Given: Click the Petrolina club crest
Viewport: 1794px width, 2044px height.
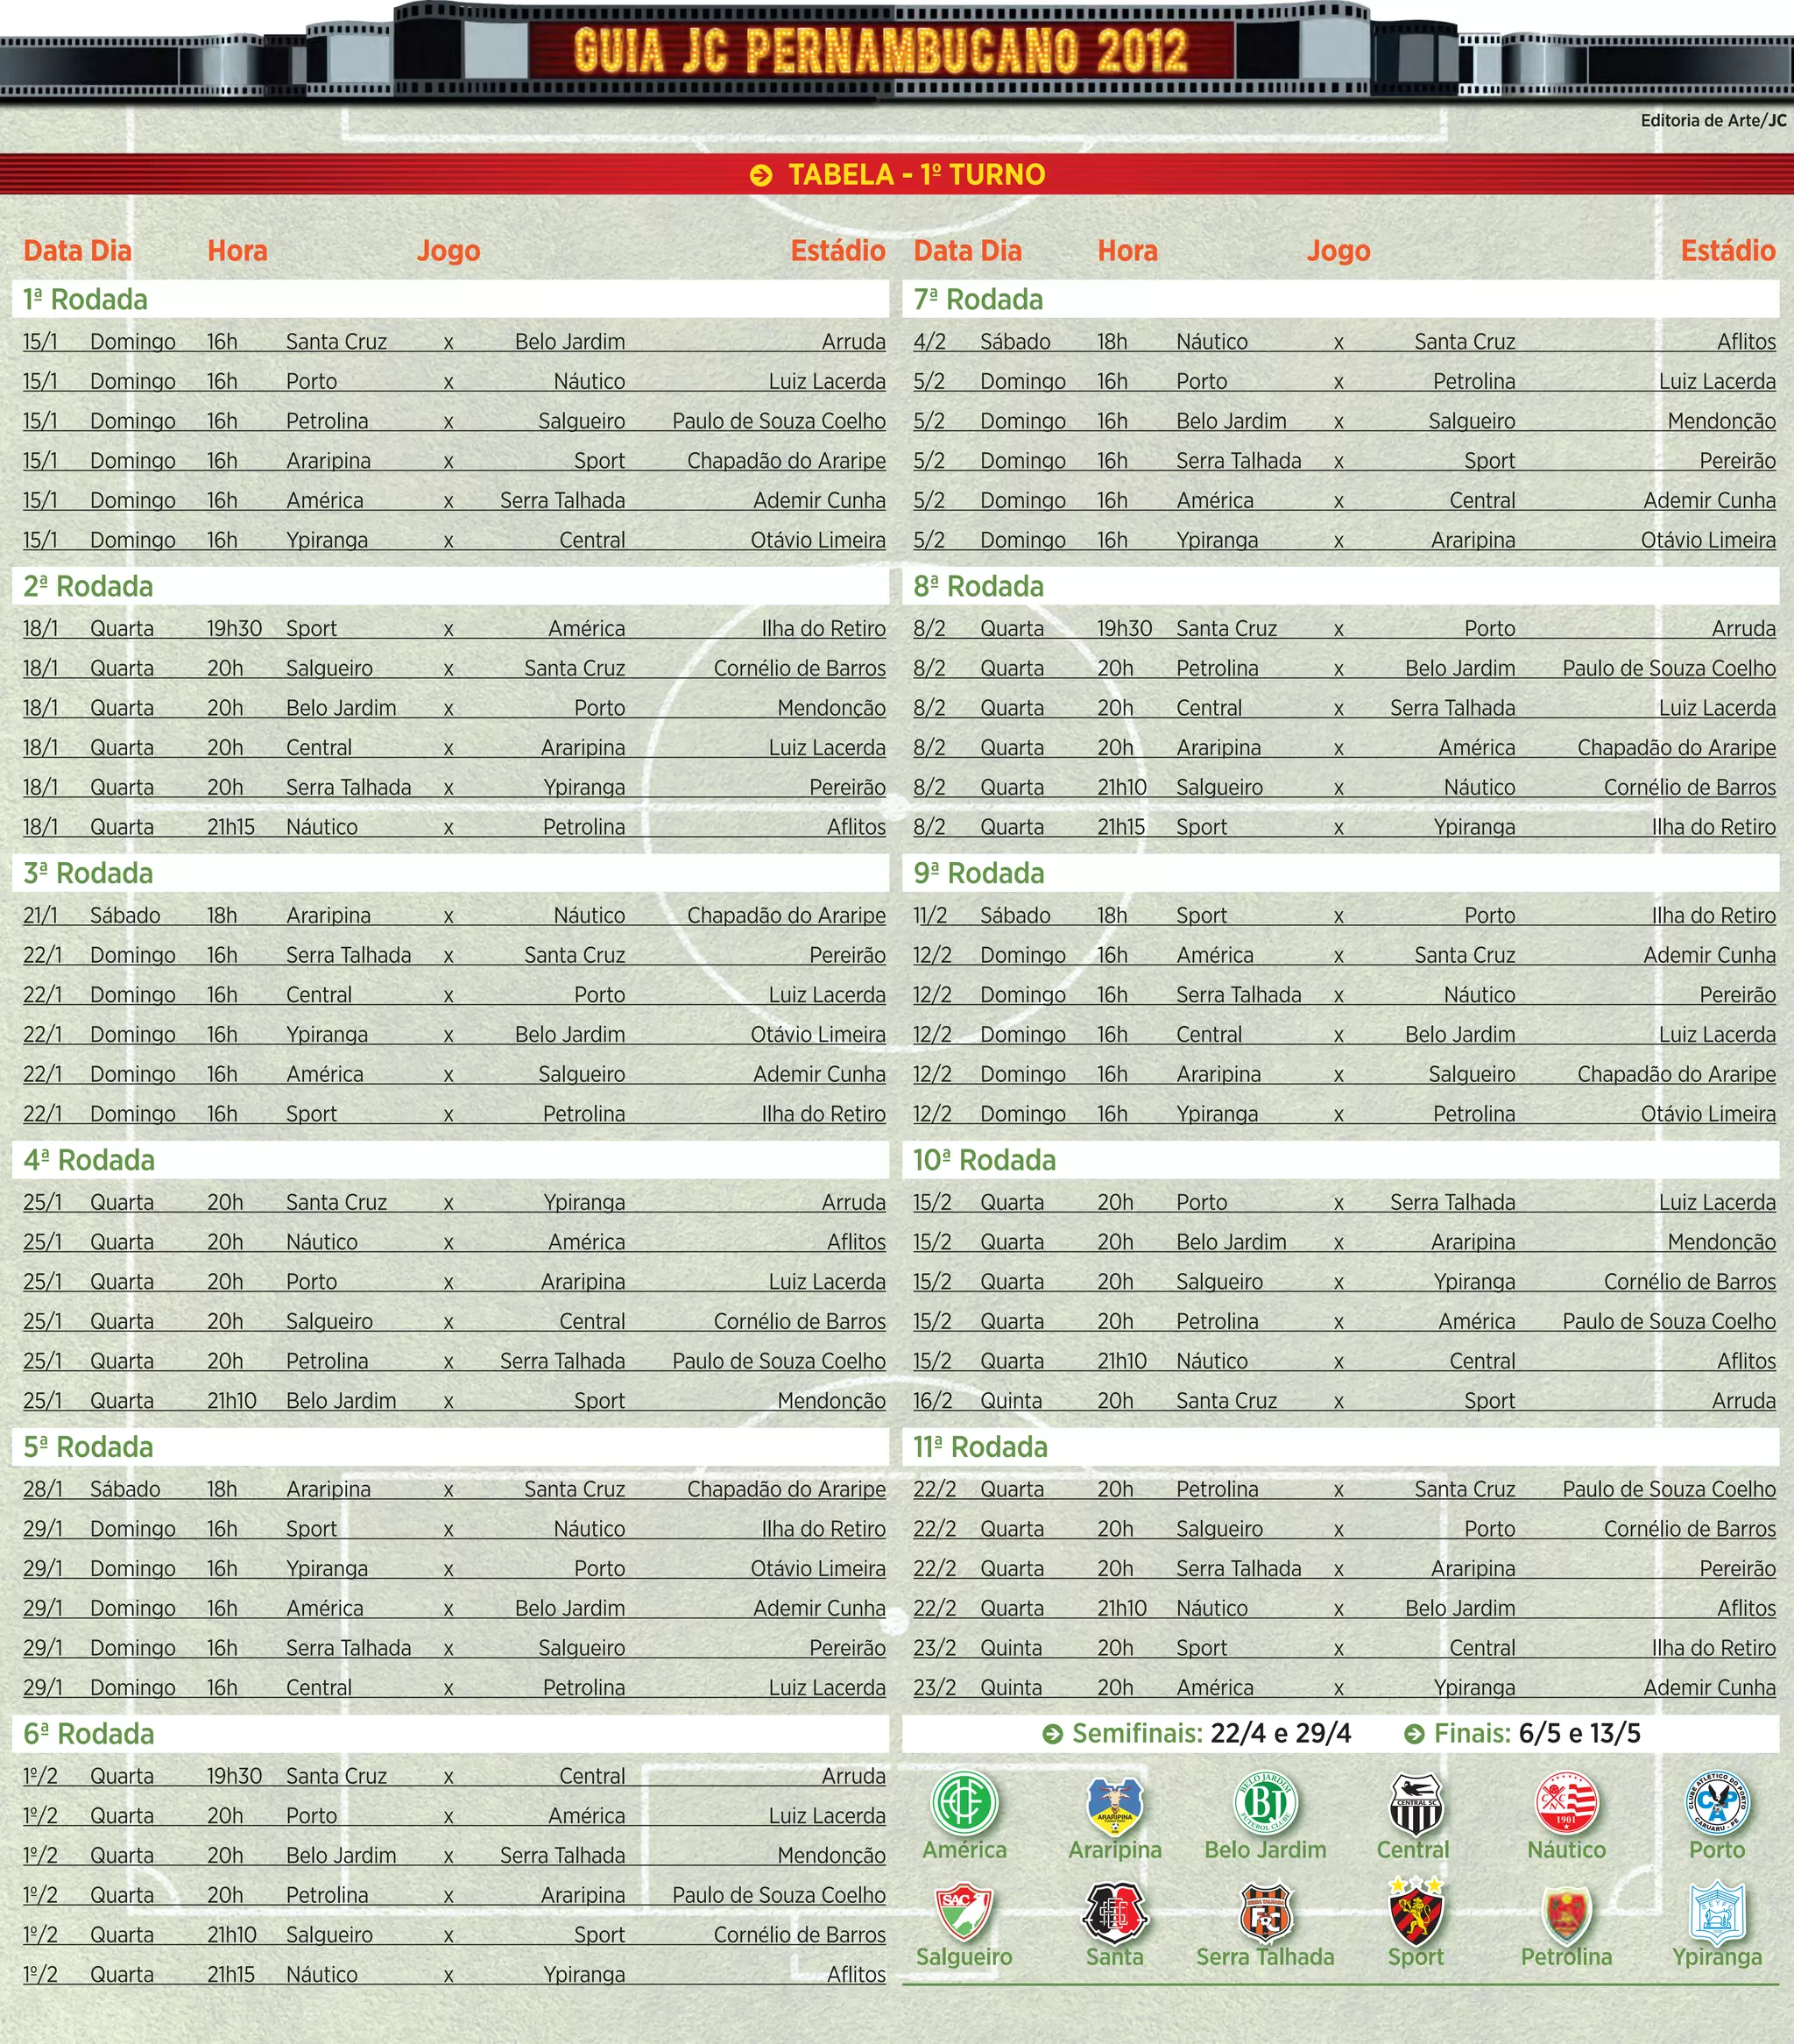Looking at the screenshot, I should tap(1566, 1914).
